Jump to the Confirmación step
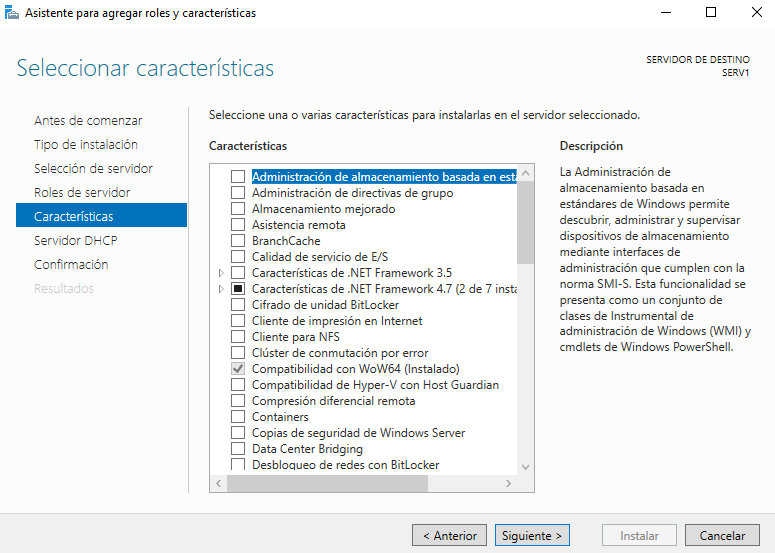775x553 pixels. pos(71,264)
